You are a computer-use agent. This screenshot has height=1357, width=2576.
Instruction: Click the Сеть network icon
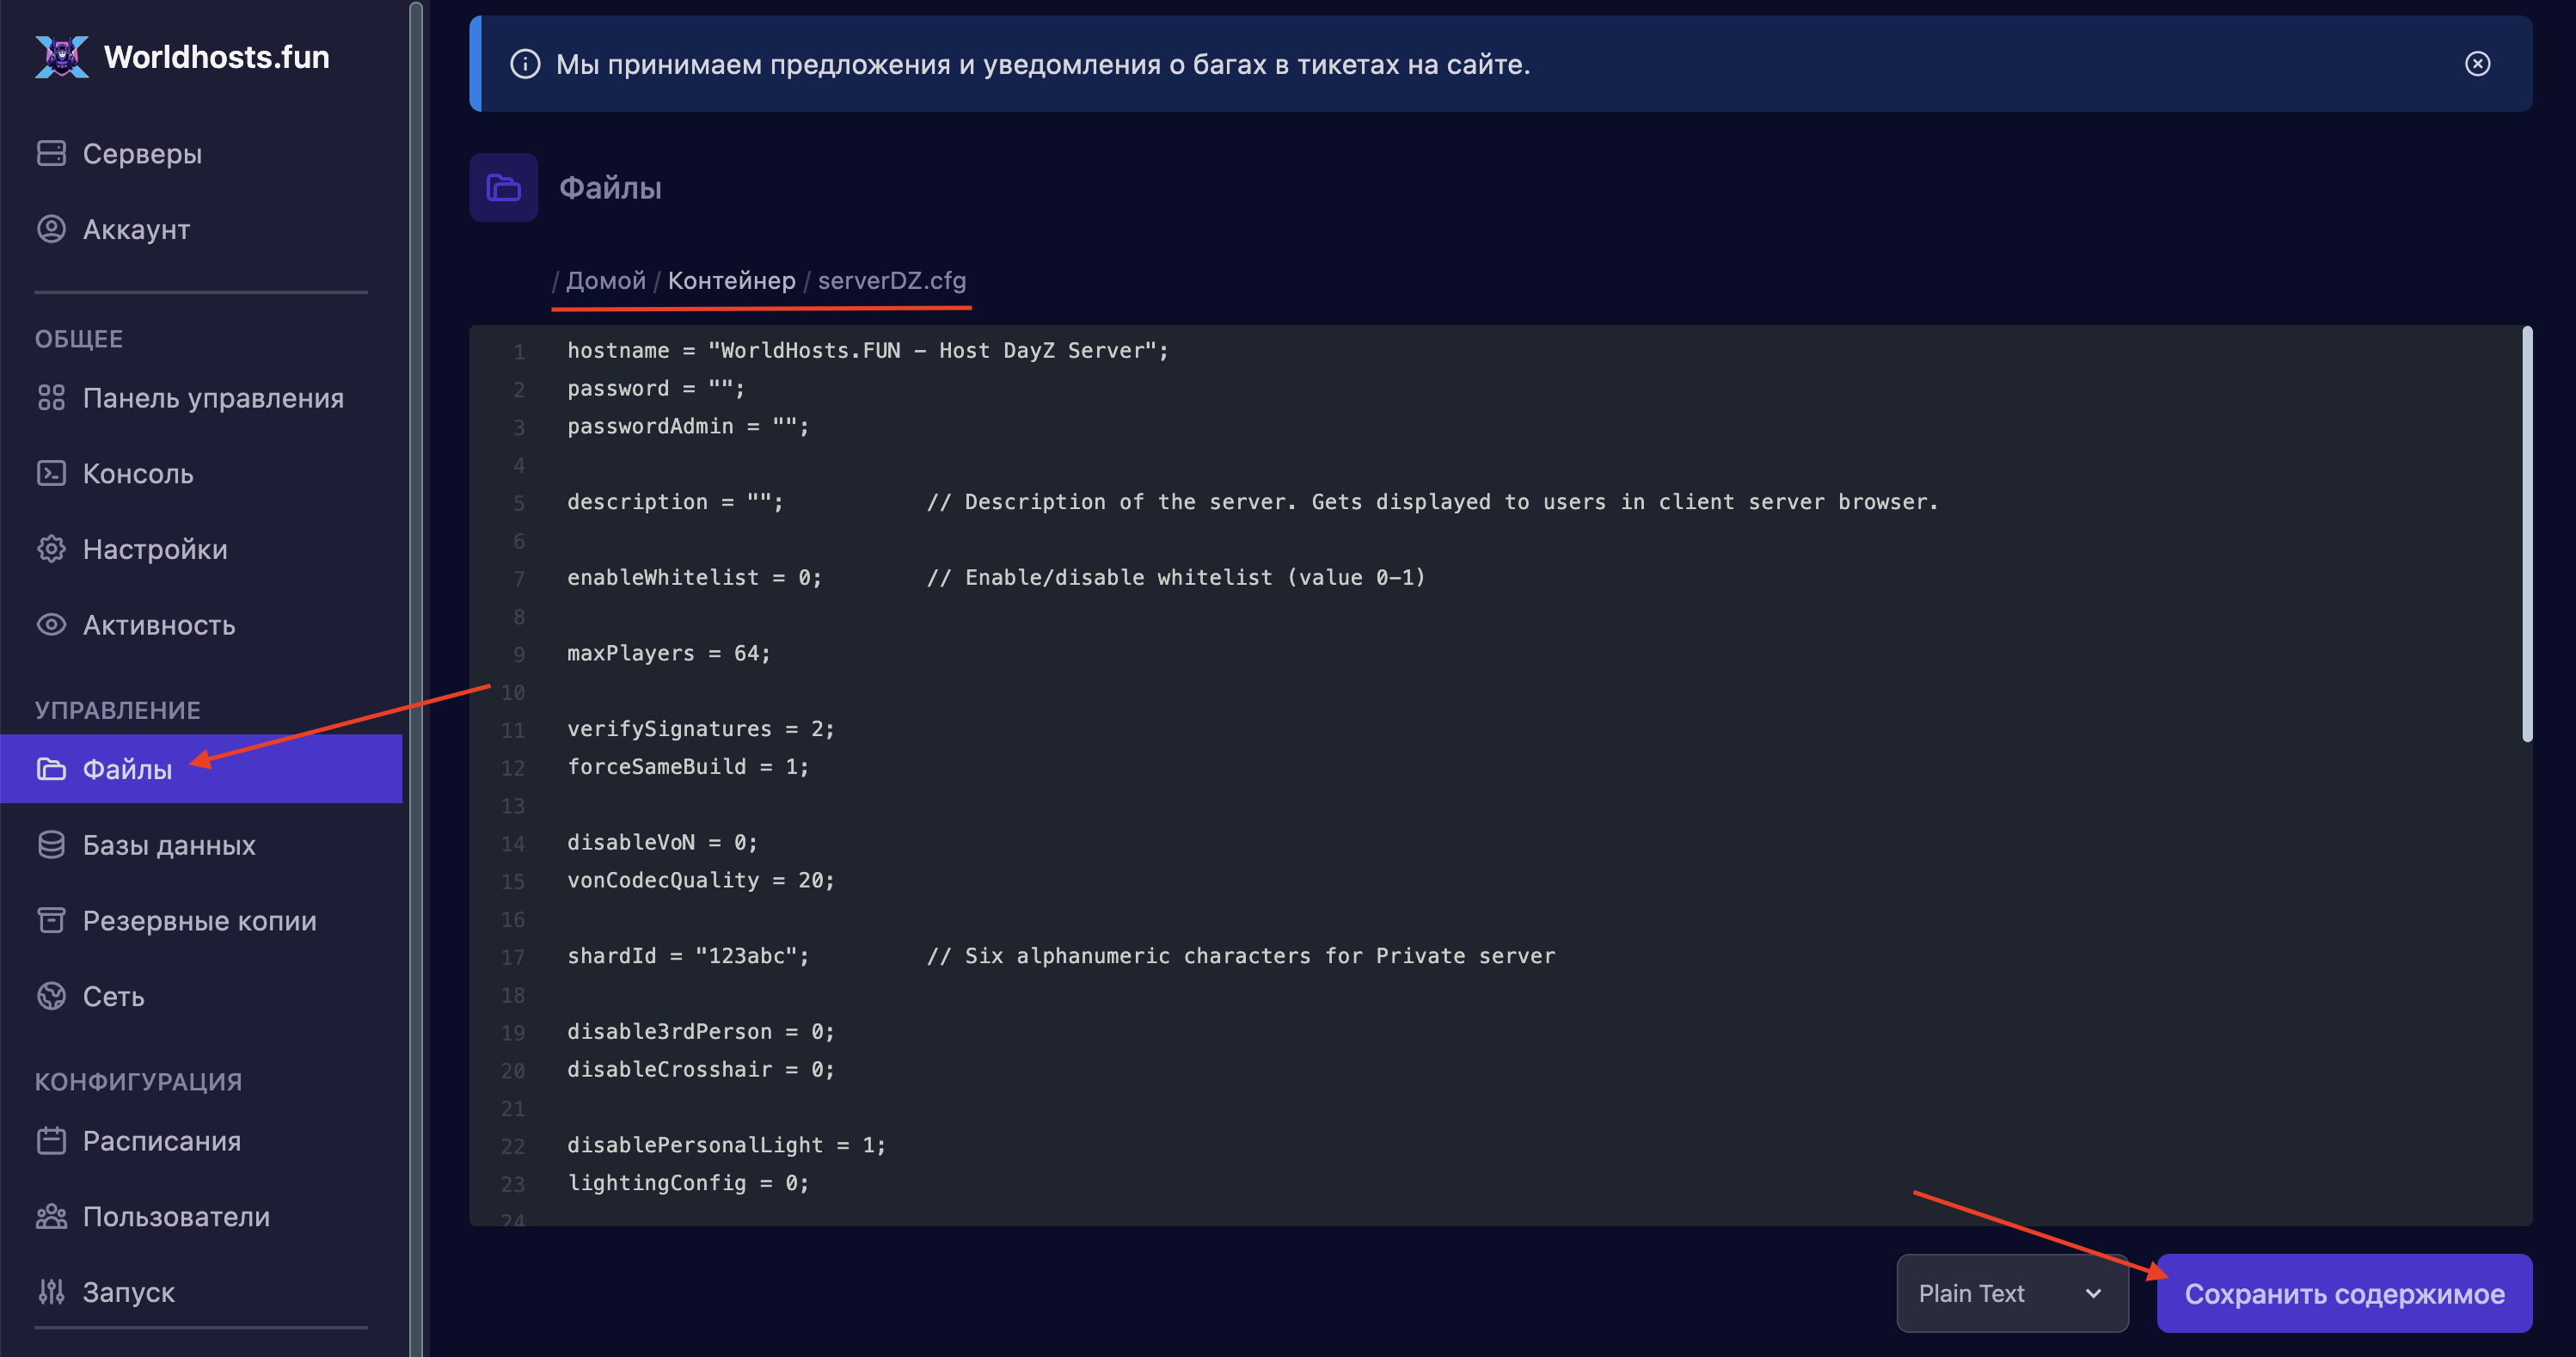click(51, 996)
